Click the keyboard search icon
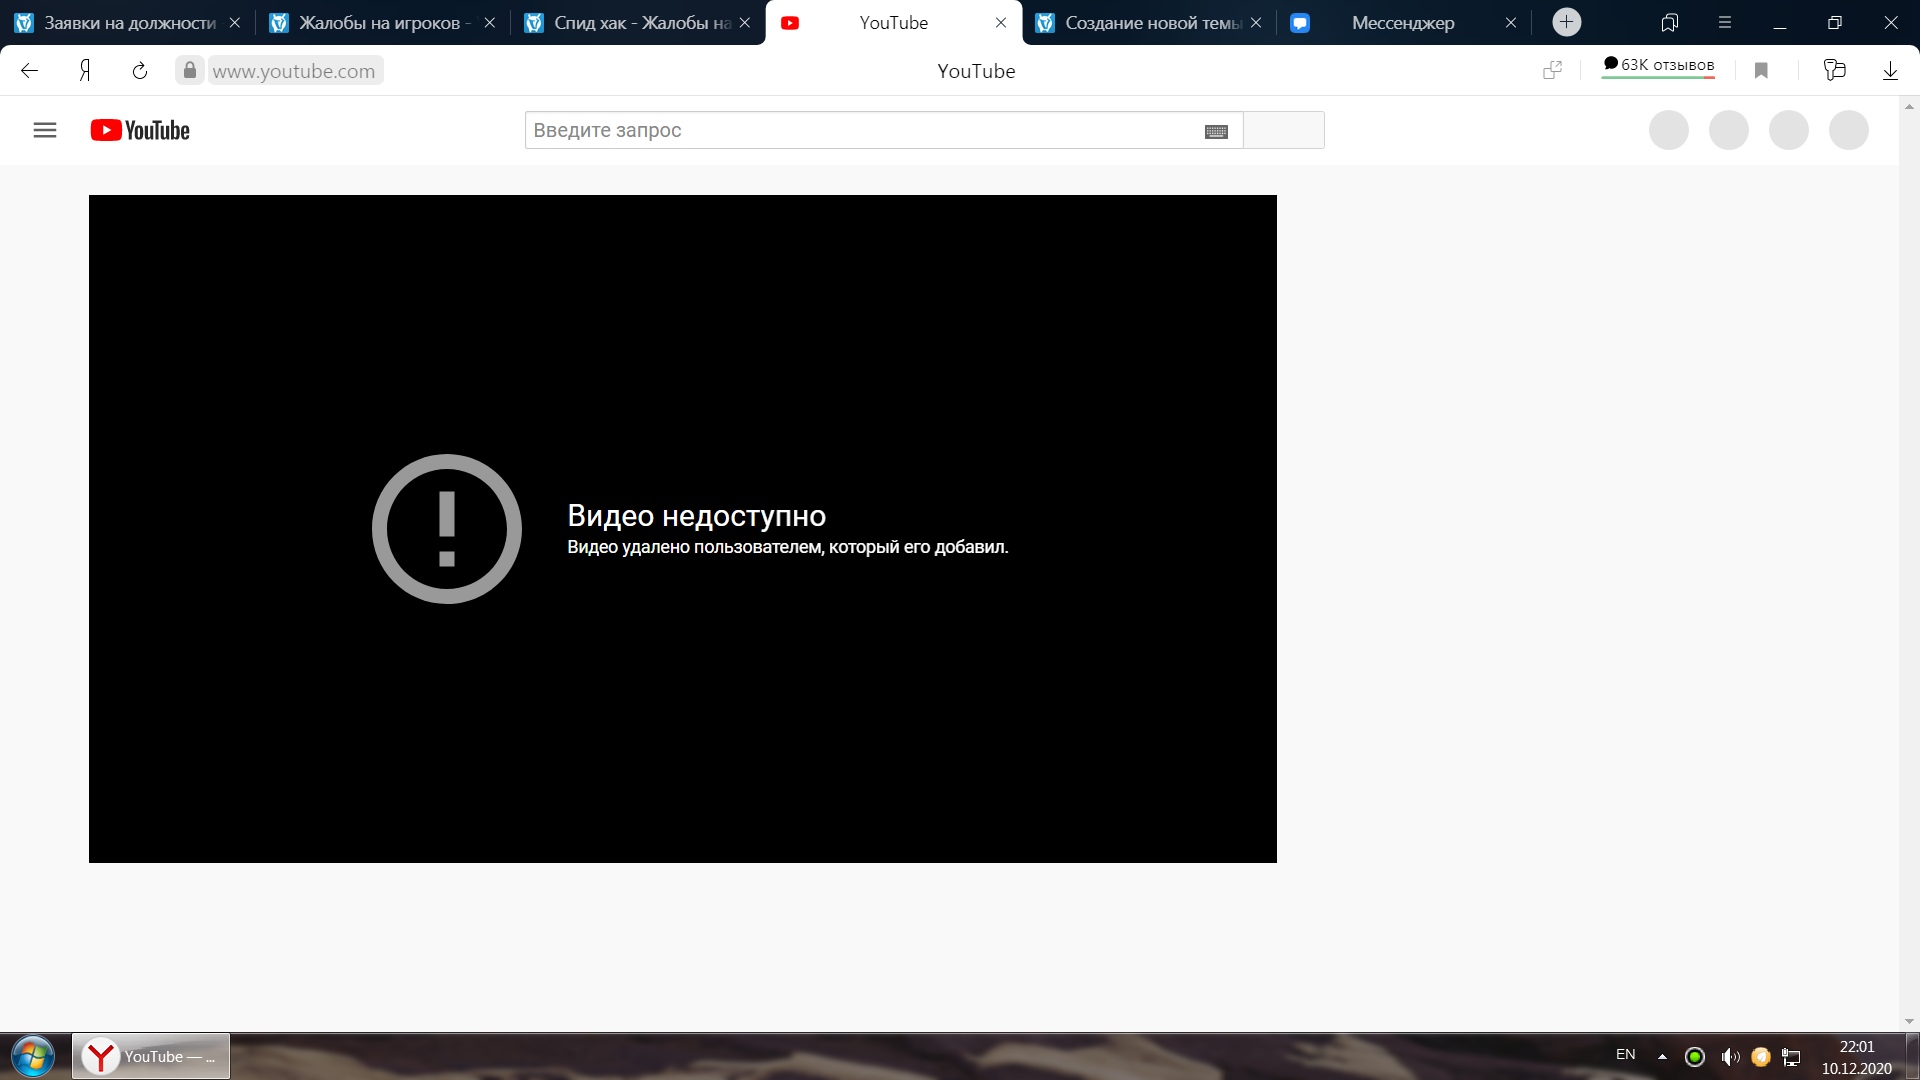 (x=1215, y=131)
